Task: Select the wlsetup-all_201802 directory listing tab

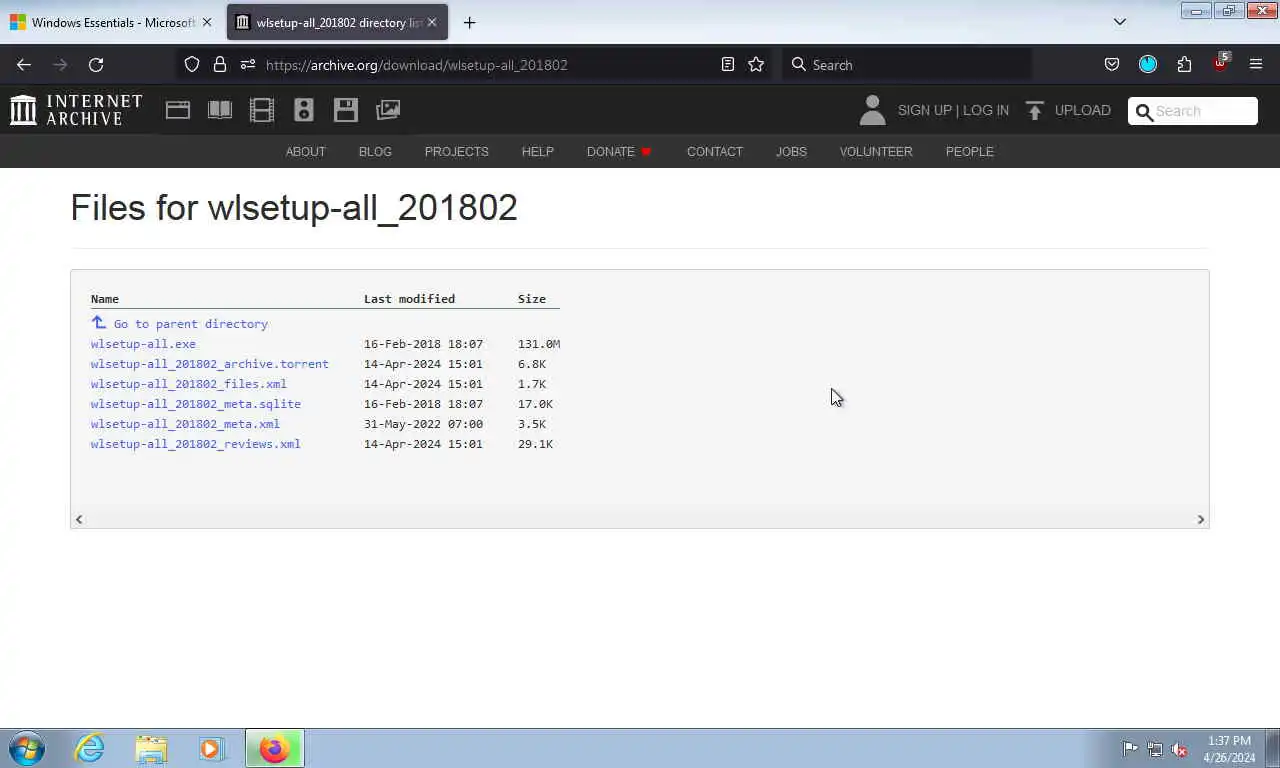Action: [x=337, y=22]
